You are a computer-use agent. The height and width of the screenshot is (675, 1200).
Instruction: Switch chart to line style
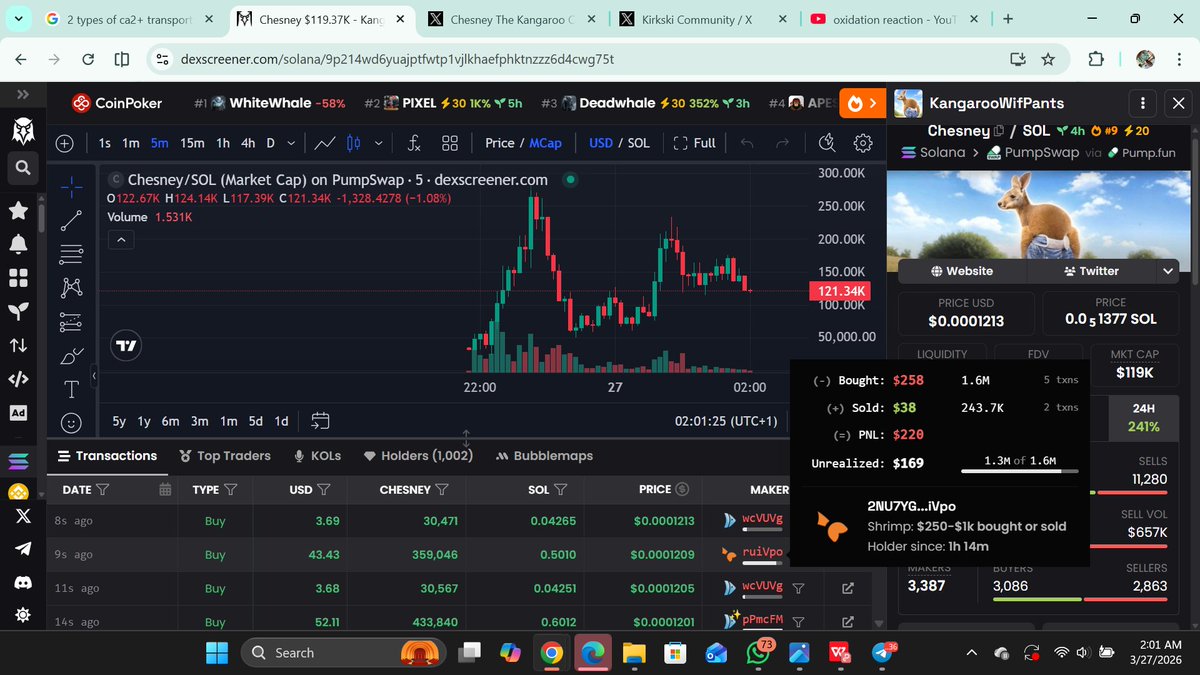324,143
